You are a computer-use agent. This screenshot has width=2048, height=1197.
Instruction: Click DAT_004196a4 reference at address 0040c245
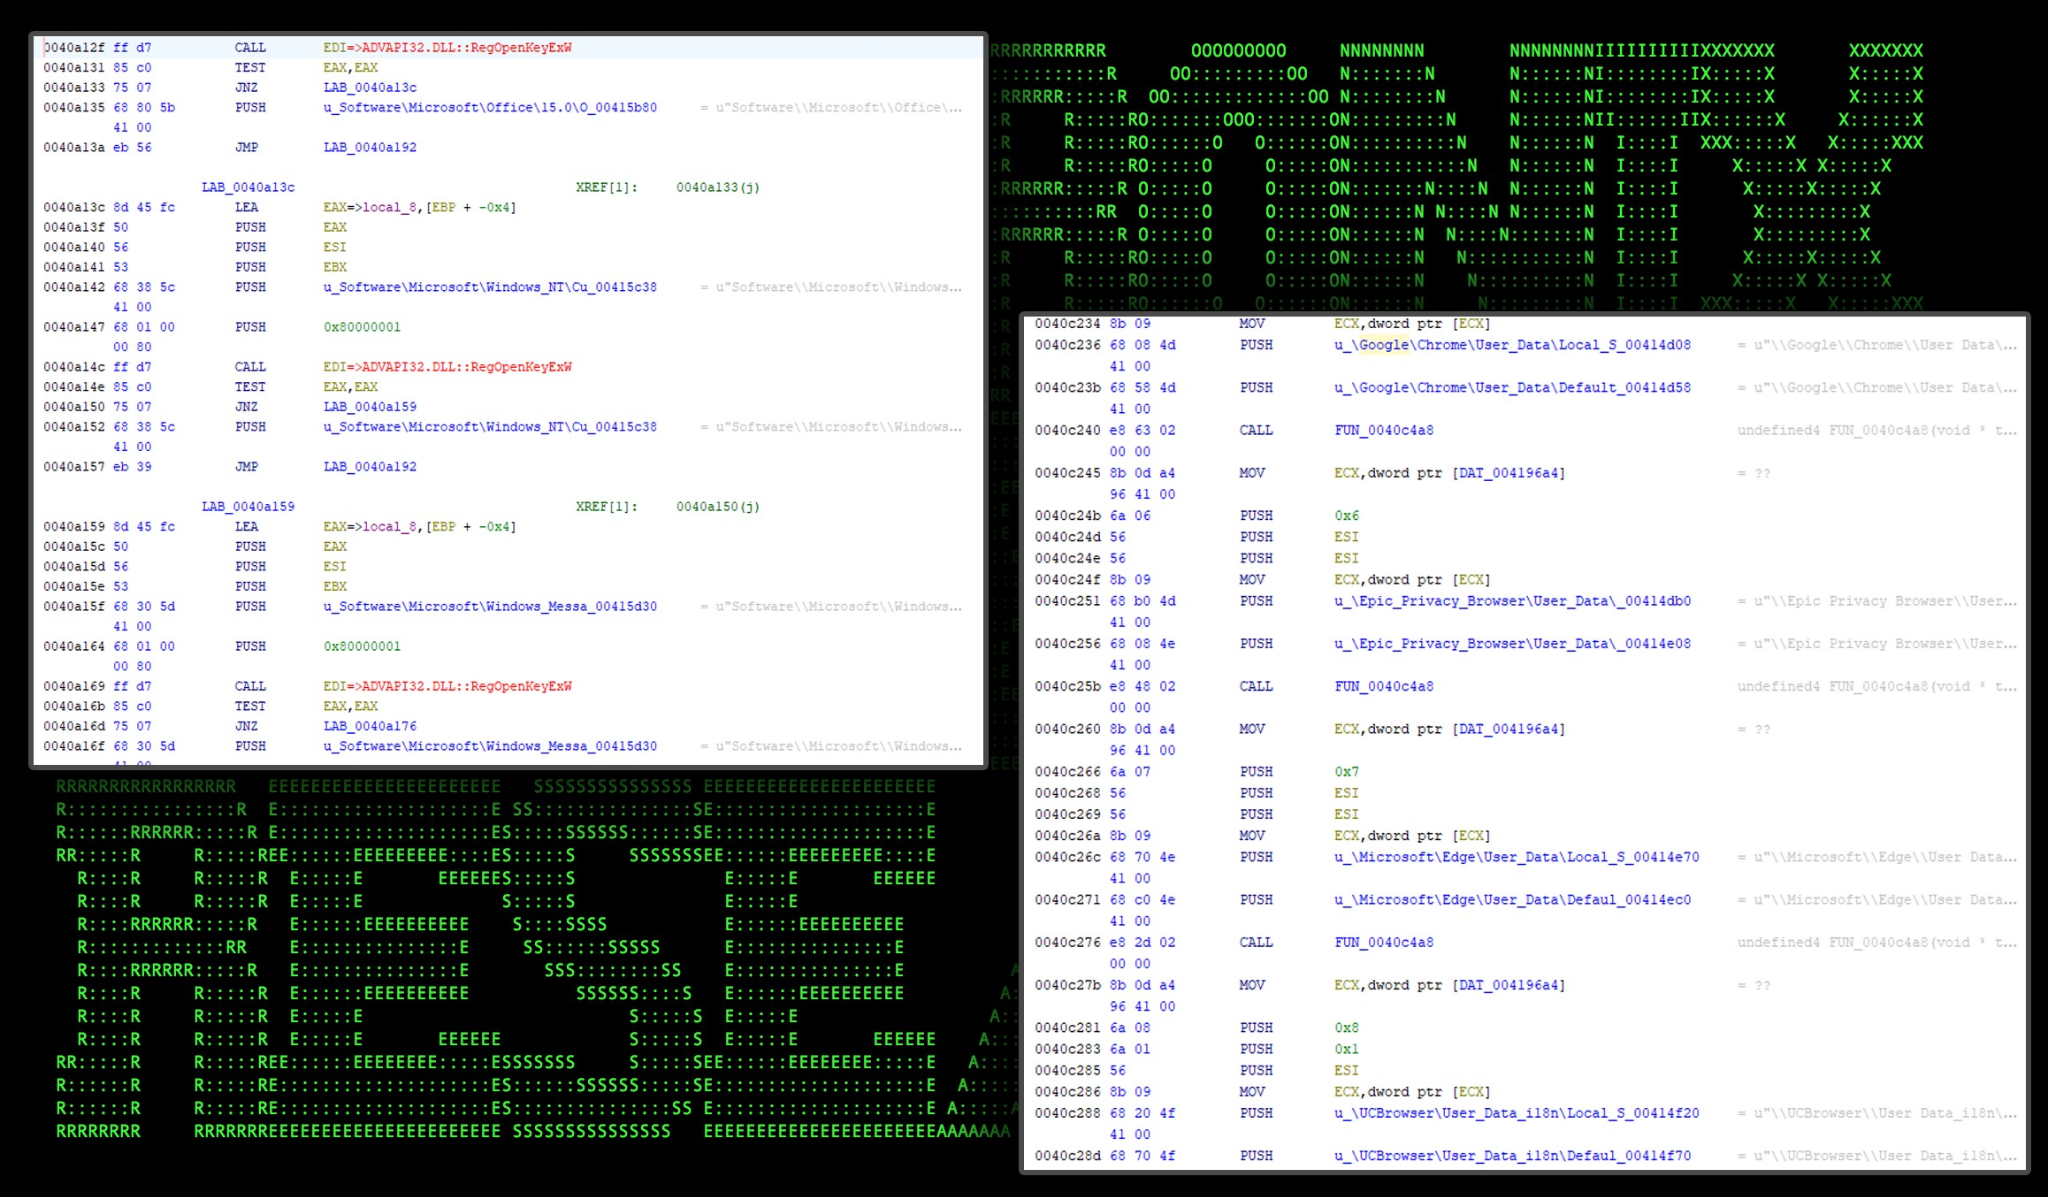click(x=1508, y=473)
